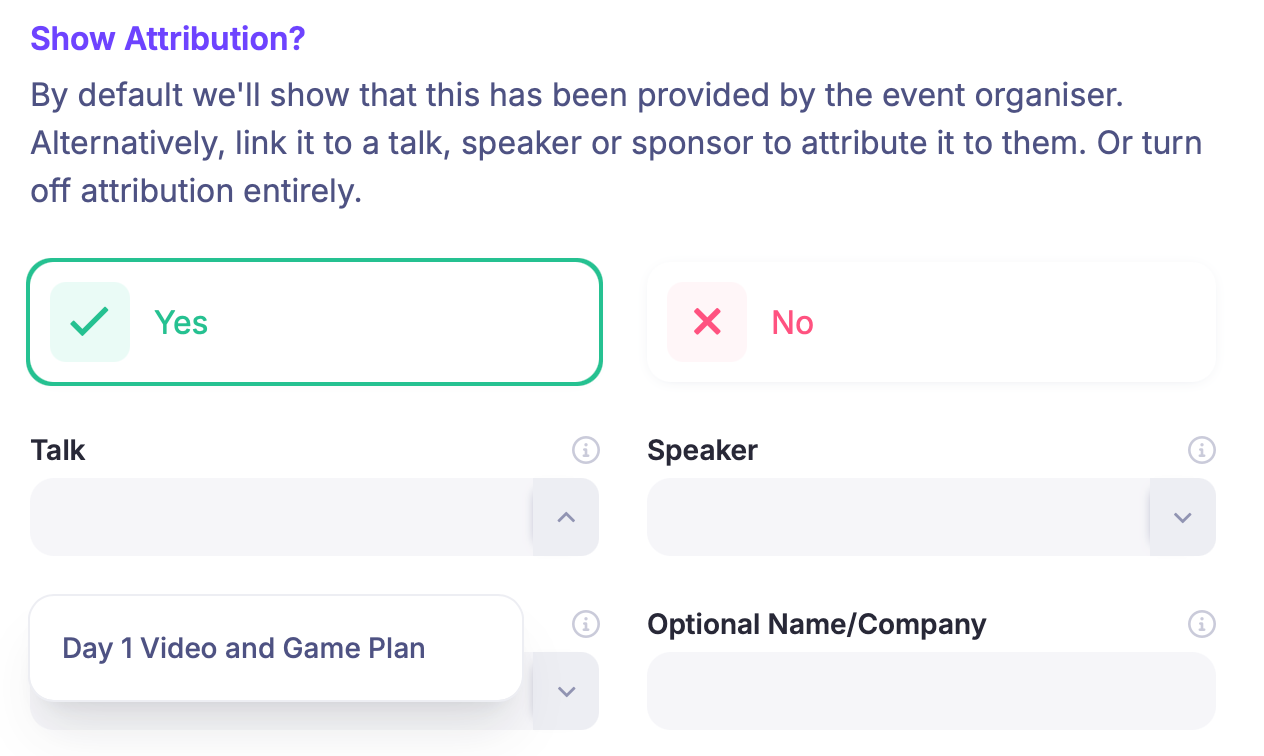Click the Speaker field label
1264x756 pixels.
click(702, 450)
